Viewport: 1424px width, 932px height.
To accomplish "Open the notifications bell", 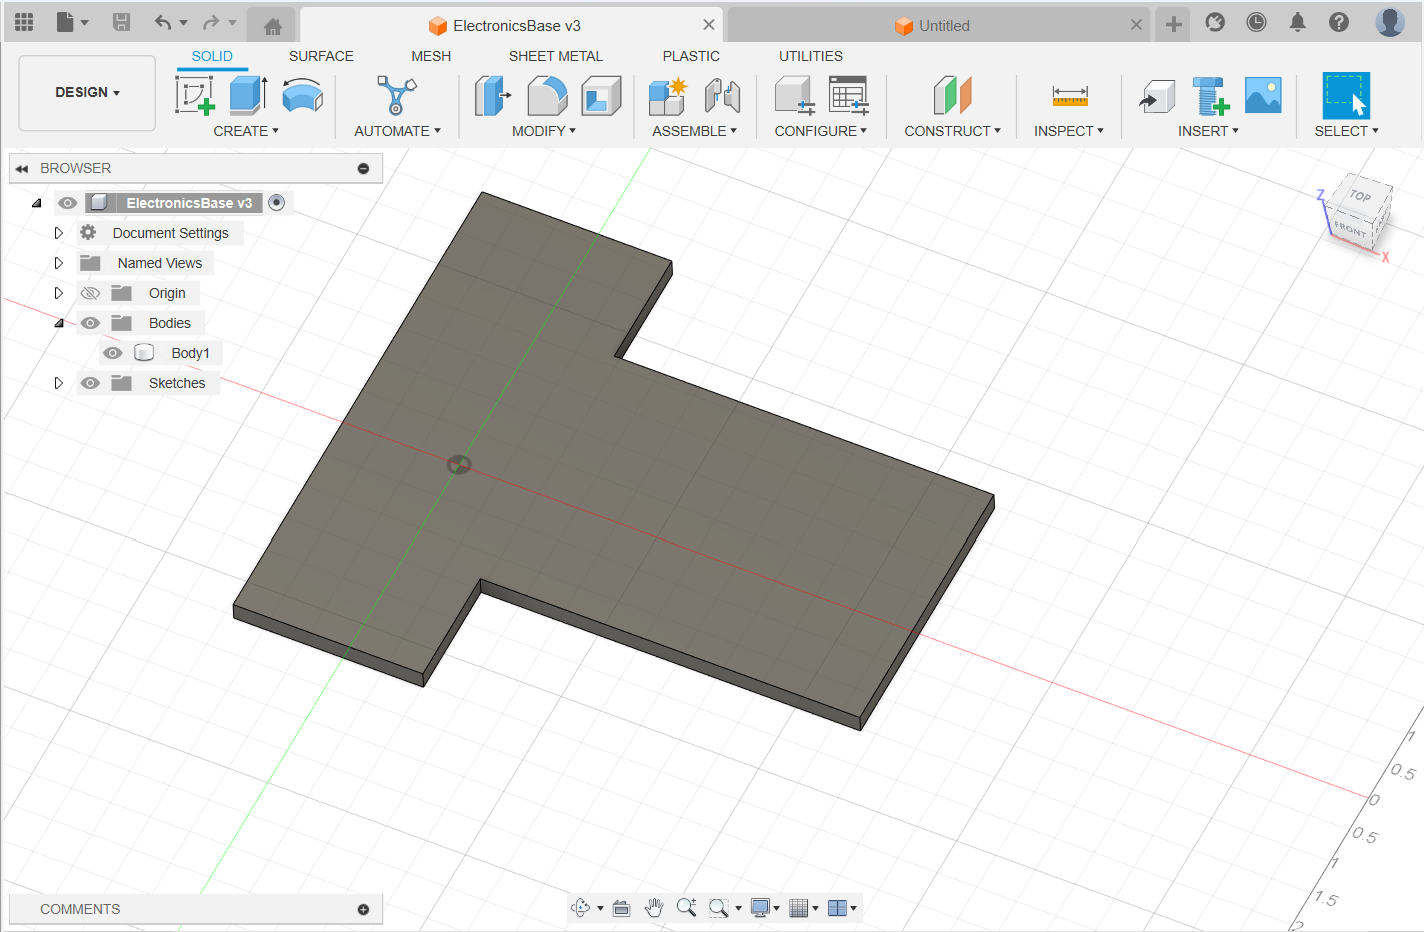I will 1298,22.
